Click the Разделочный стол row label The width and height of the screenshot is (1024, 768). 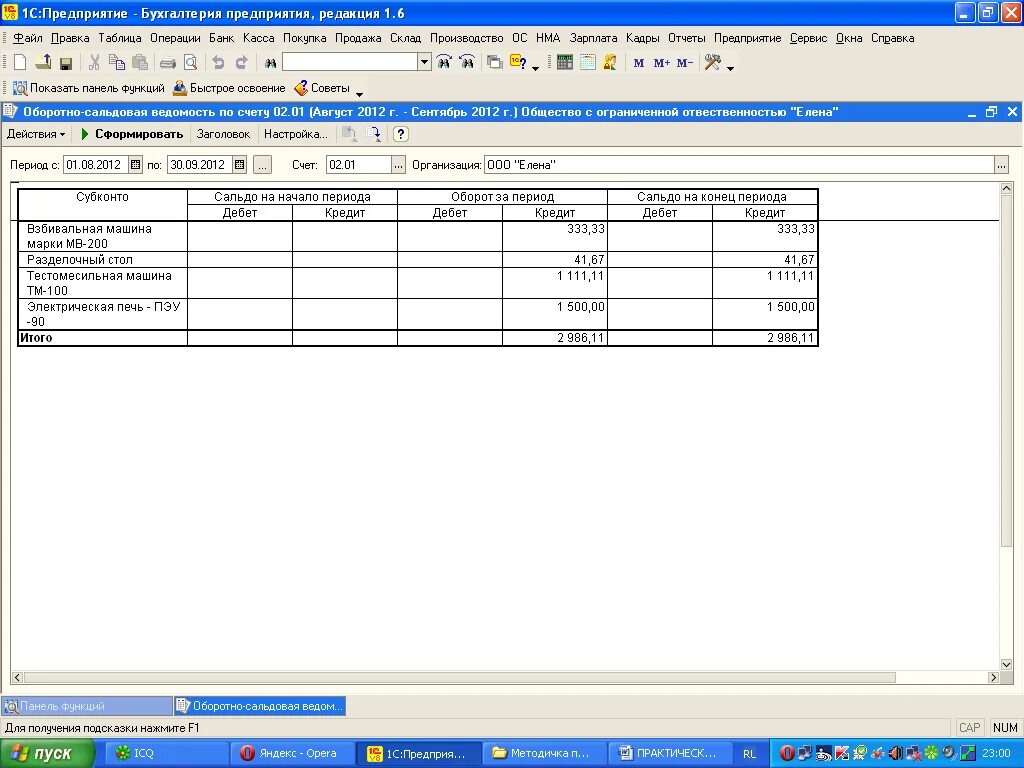(80, 259)
